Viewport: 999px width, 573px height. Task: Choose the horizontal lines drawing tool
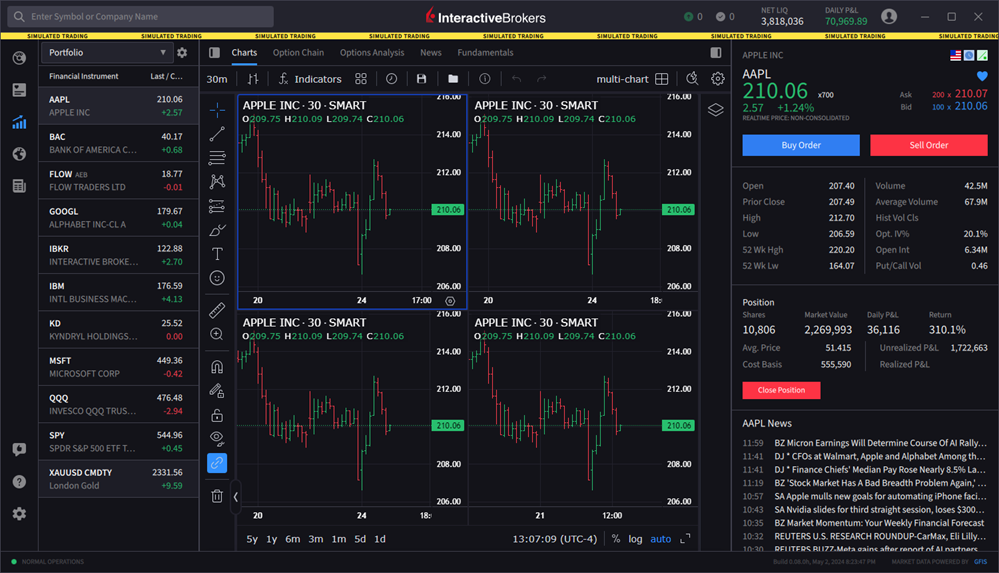[217, 158]
